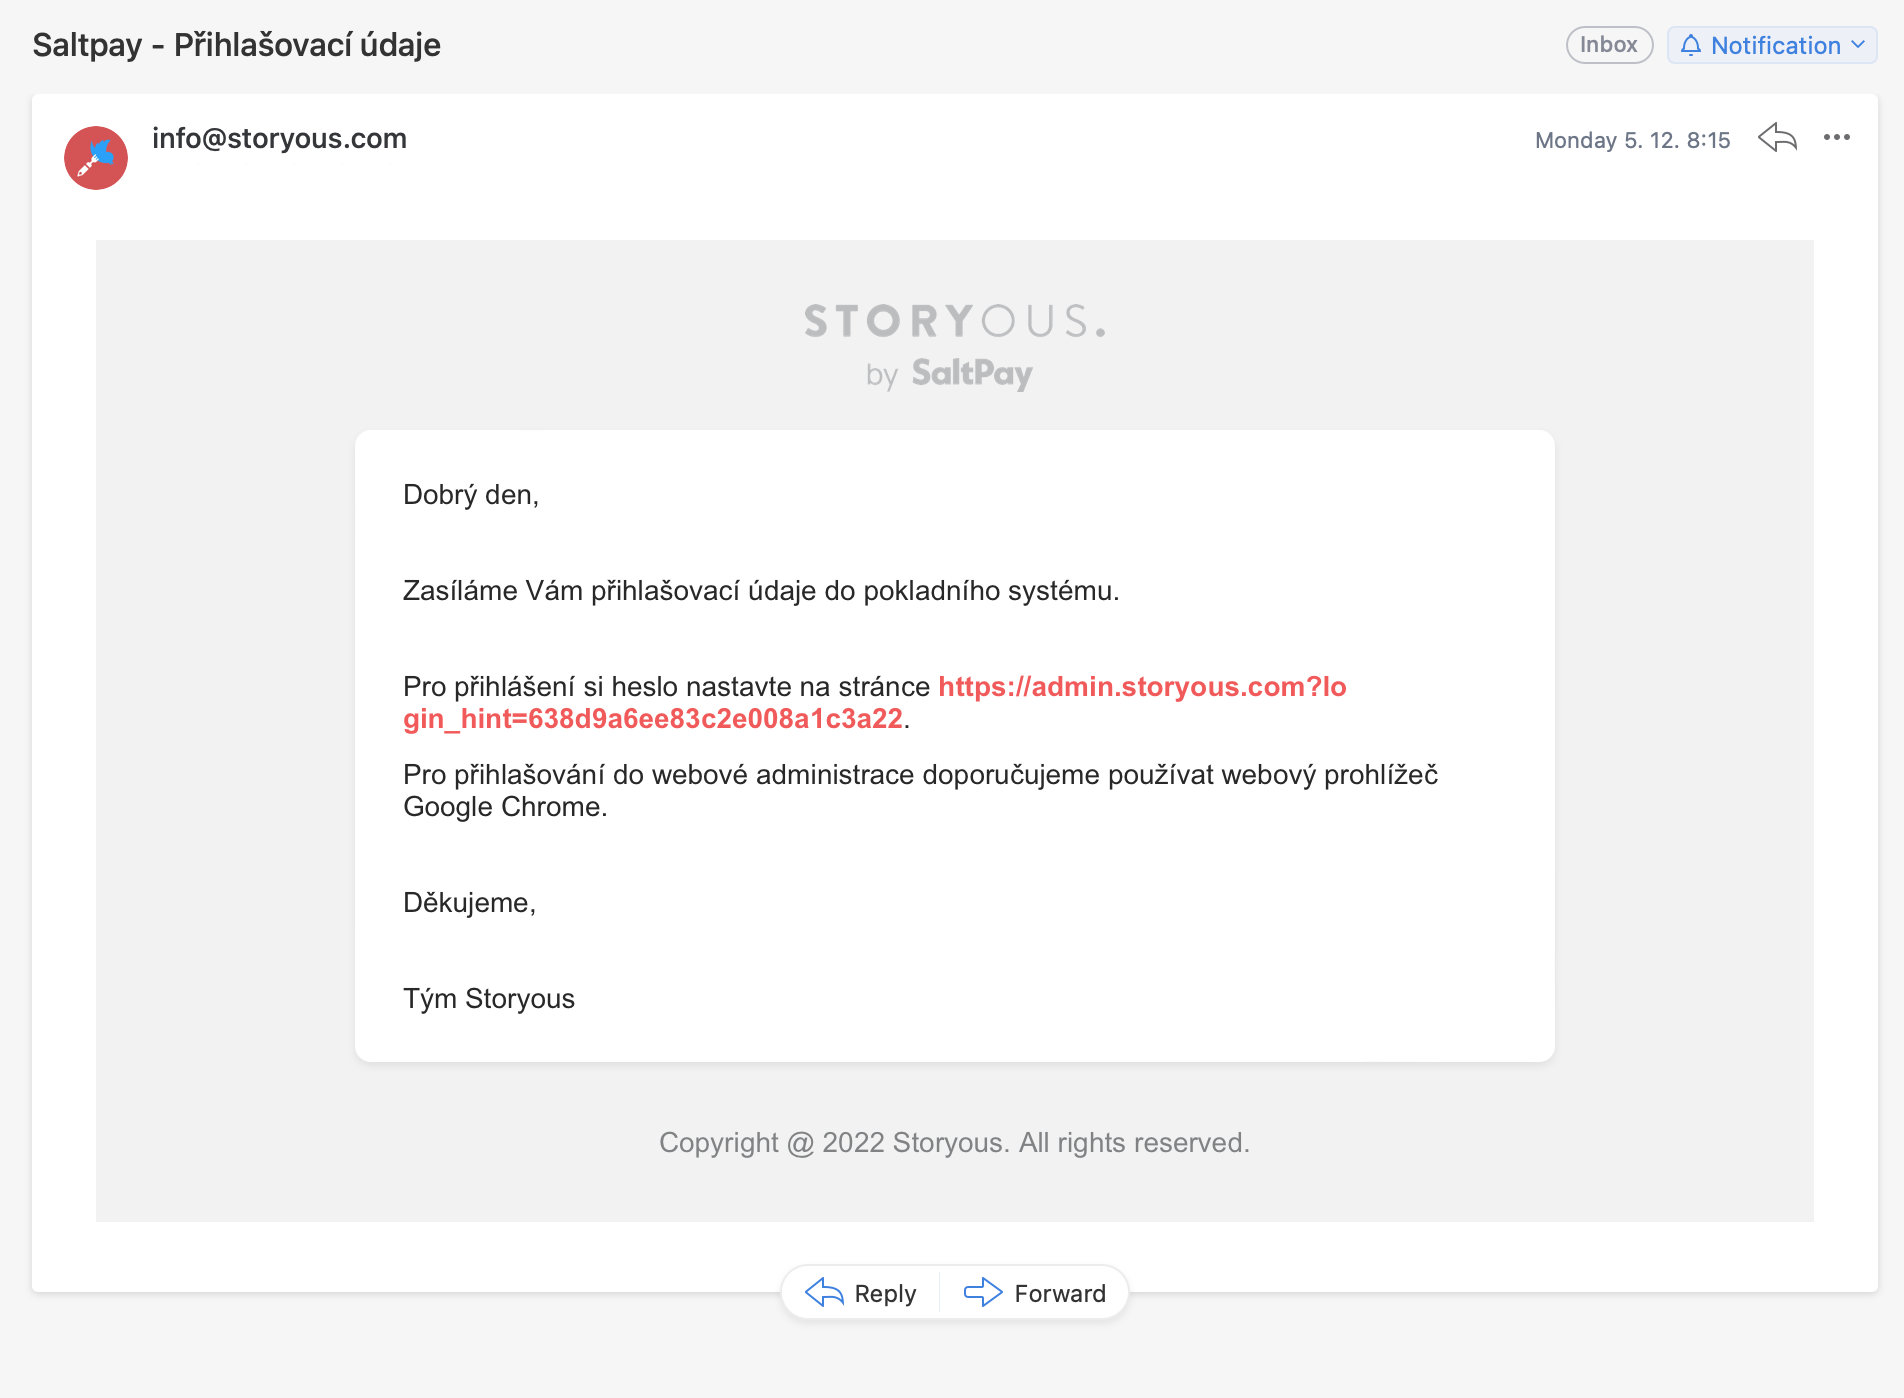This screenshot has width=1904, height=1398.
Task: Open the Notification dropdown
Action: (1772, 45)
